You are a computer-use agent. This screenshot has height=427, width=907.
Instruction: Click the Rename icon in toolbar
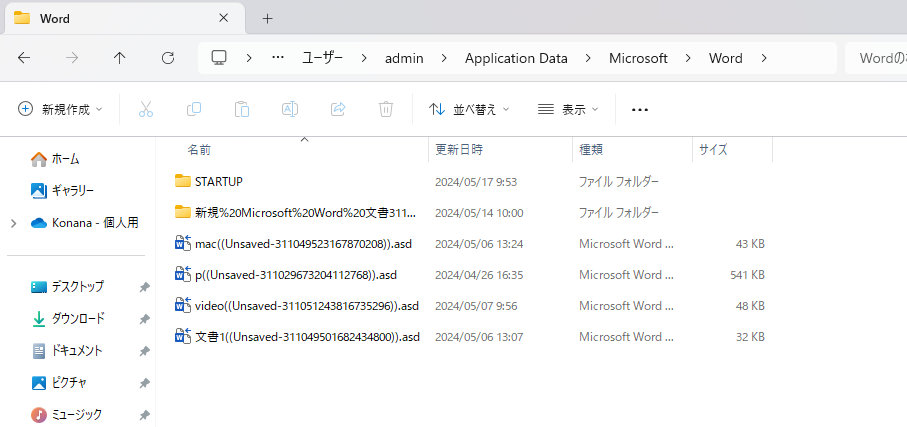click(290, 109)
